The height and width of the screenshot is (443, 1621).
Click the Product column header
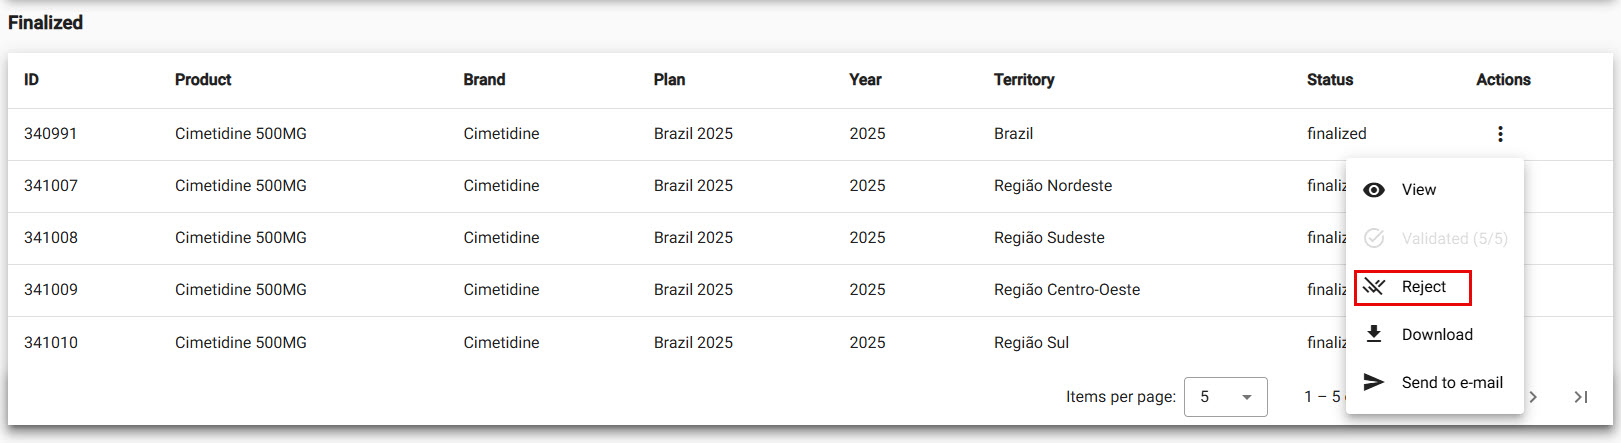203,80
